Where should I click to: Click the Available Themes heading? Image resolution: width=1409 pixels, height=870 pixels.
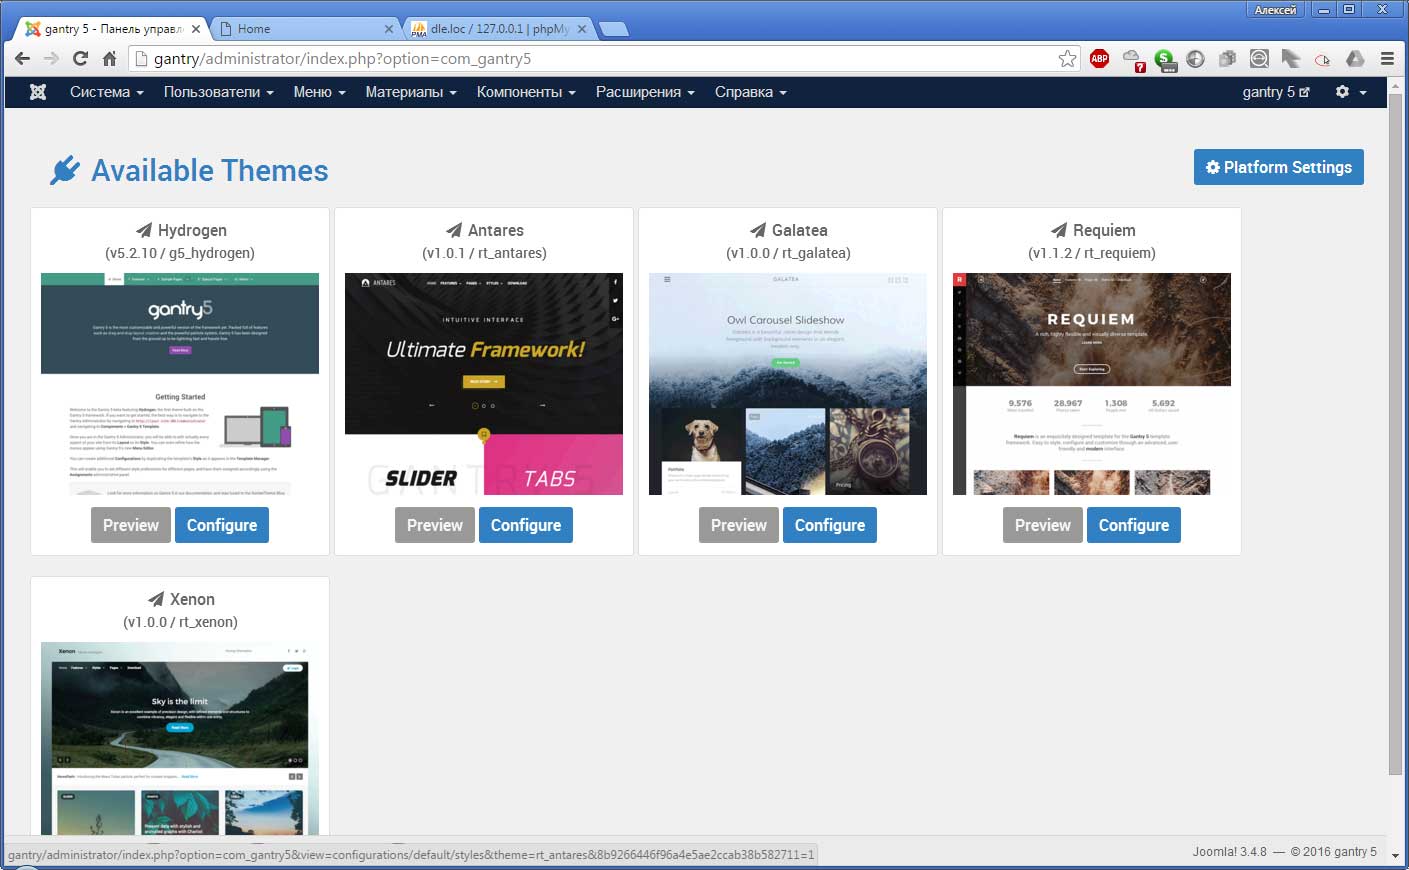pyautogui.click(x=210, y=171)
